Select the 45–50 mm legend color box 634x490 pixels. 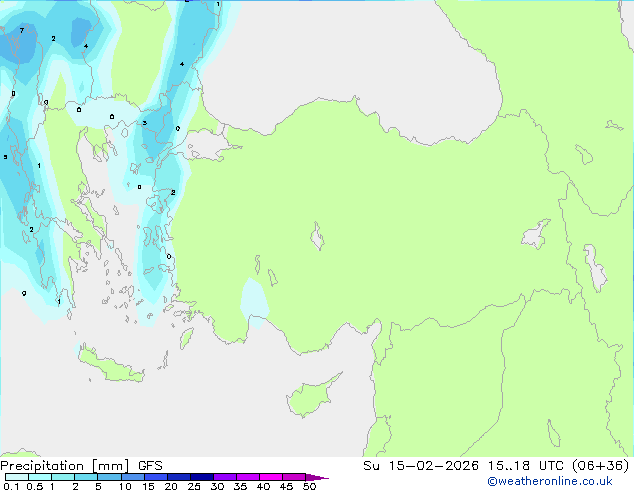click(x=294, y=477)
